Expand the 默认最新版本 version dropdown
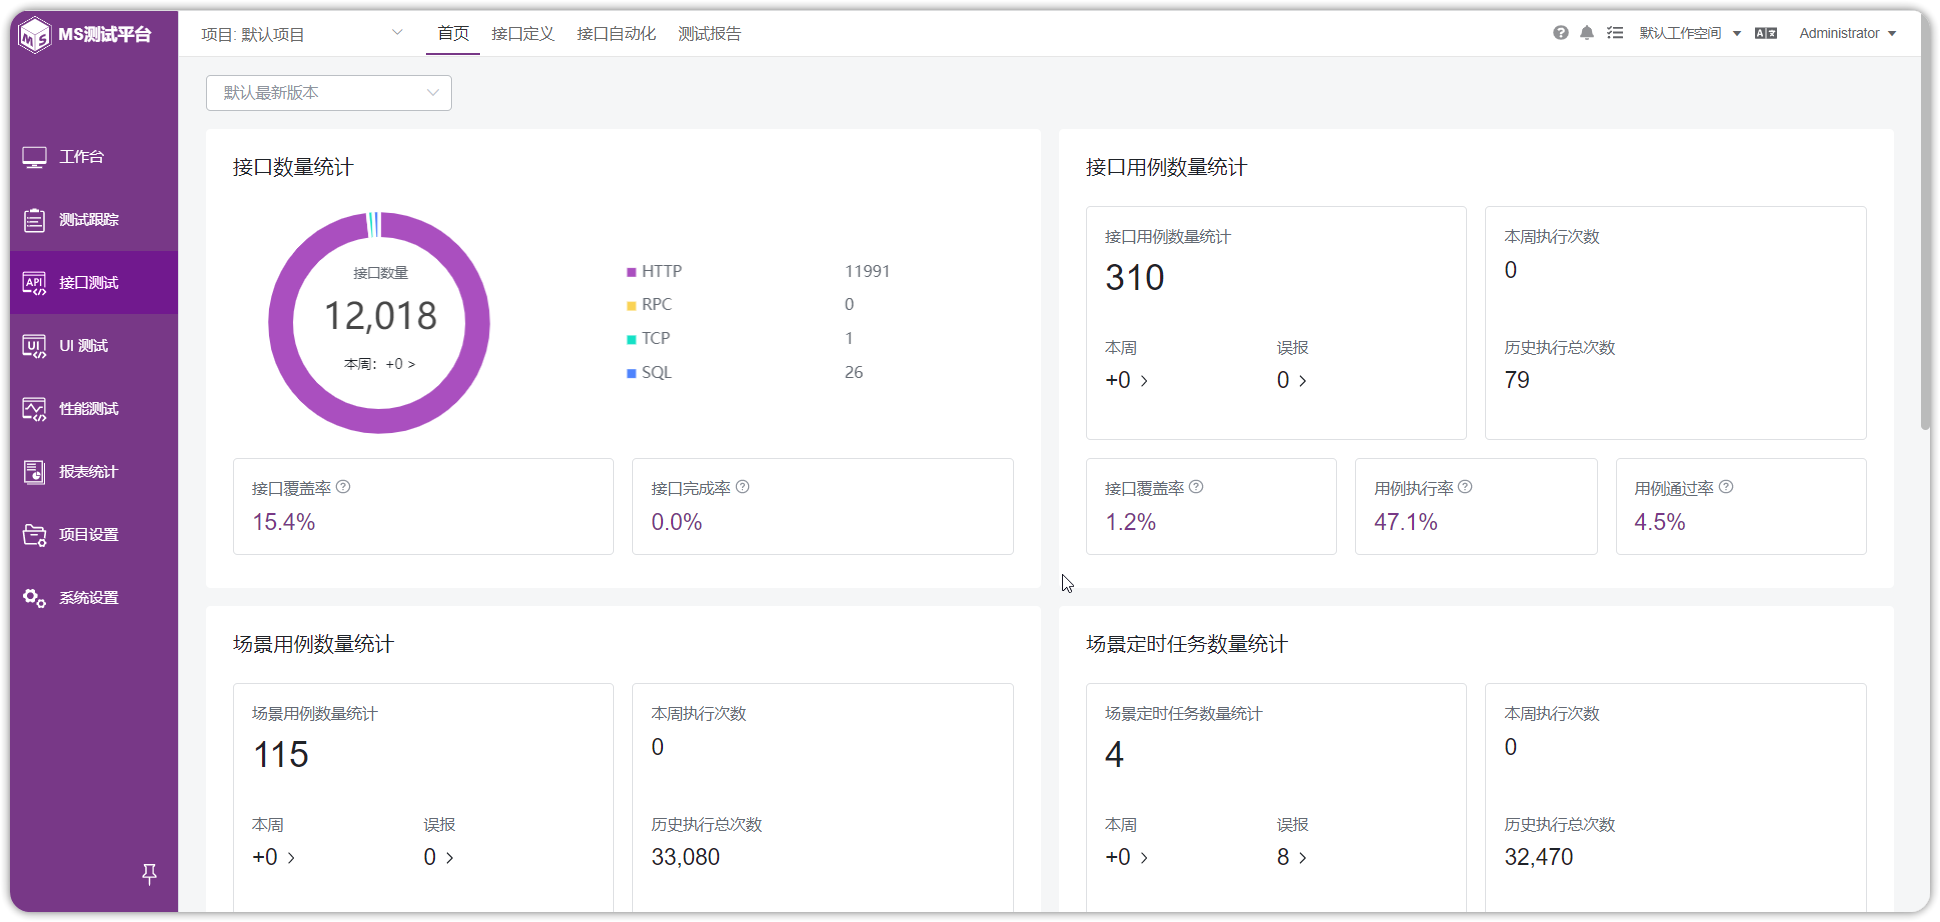 [x=329, y=93]
